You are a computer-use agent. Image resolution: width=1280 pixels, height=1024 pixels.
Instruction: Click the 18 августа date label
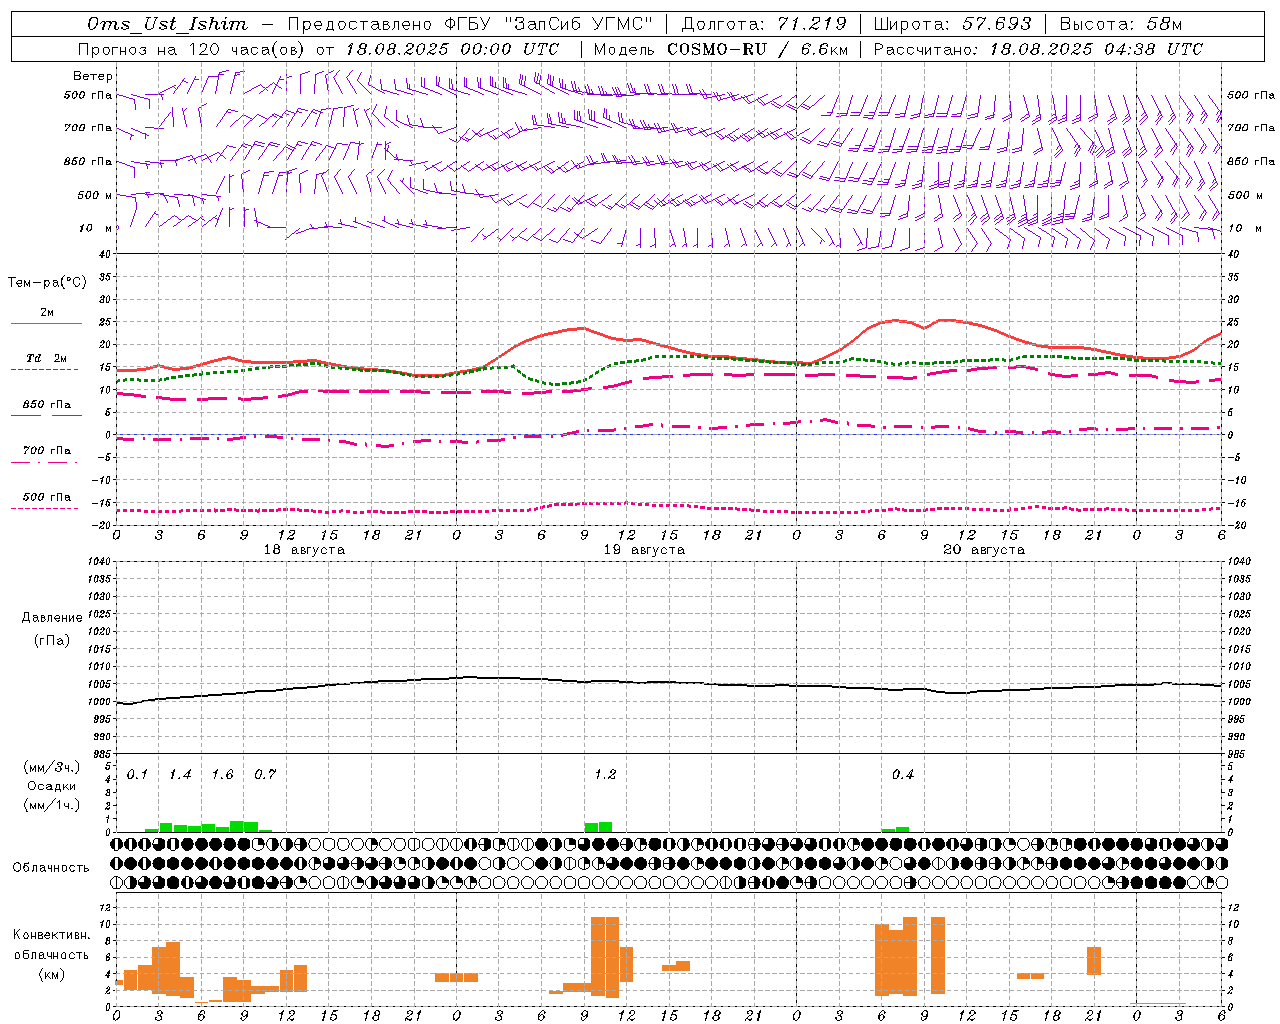click(304, 550)
